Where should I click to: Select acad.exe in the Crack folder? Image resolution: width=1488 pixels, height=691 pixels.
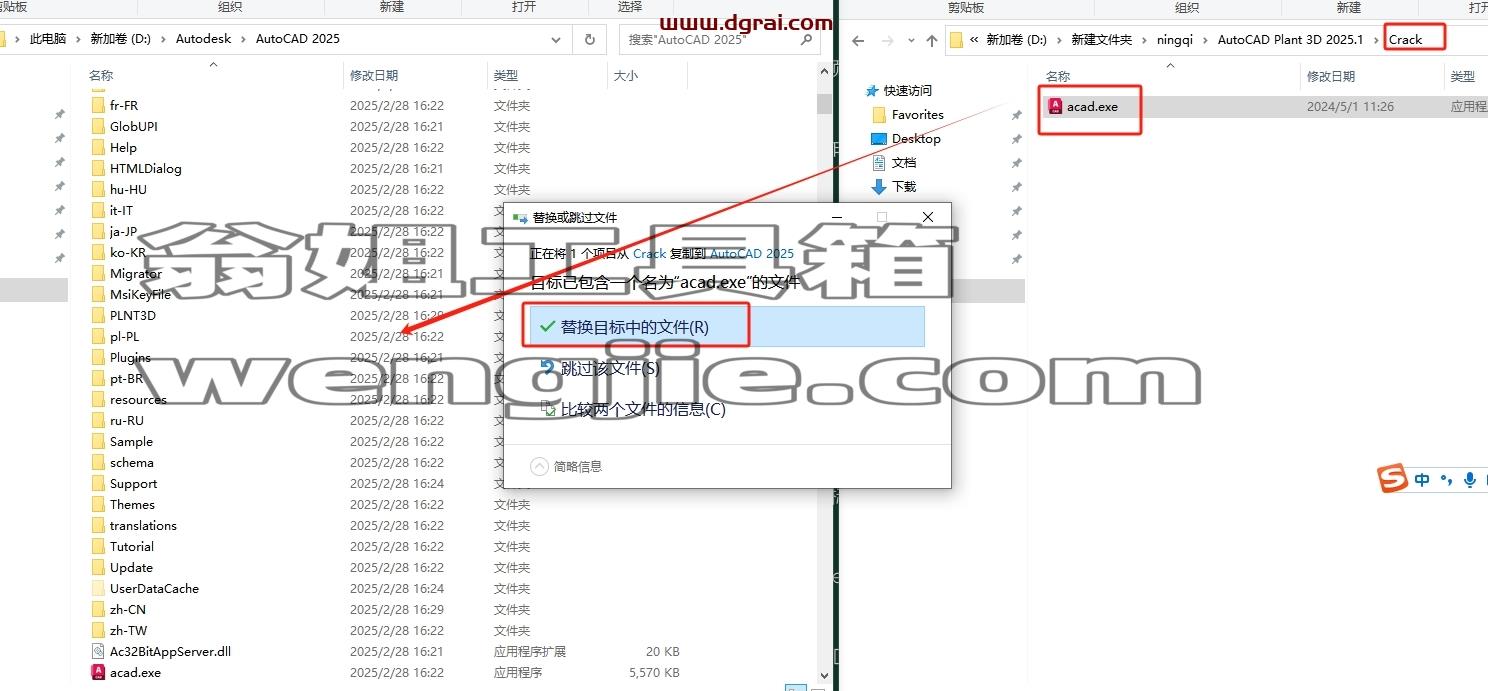[1092, 106]
